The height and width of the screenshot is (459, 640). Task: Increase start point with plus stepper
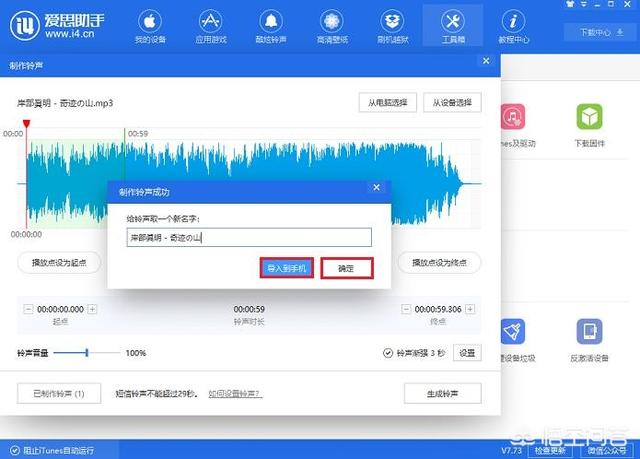click(92, 309)
